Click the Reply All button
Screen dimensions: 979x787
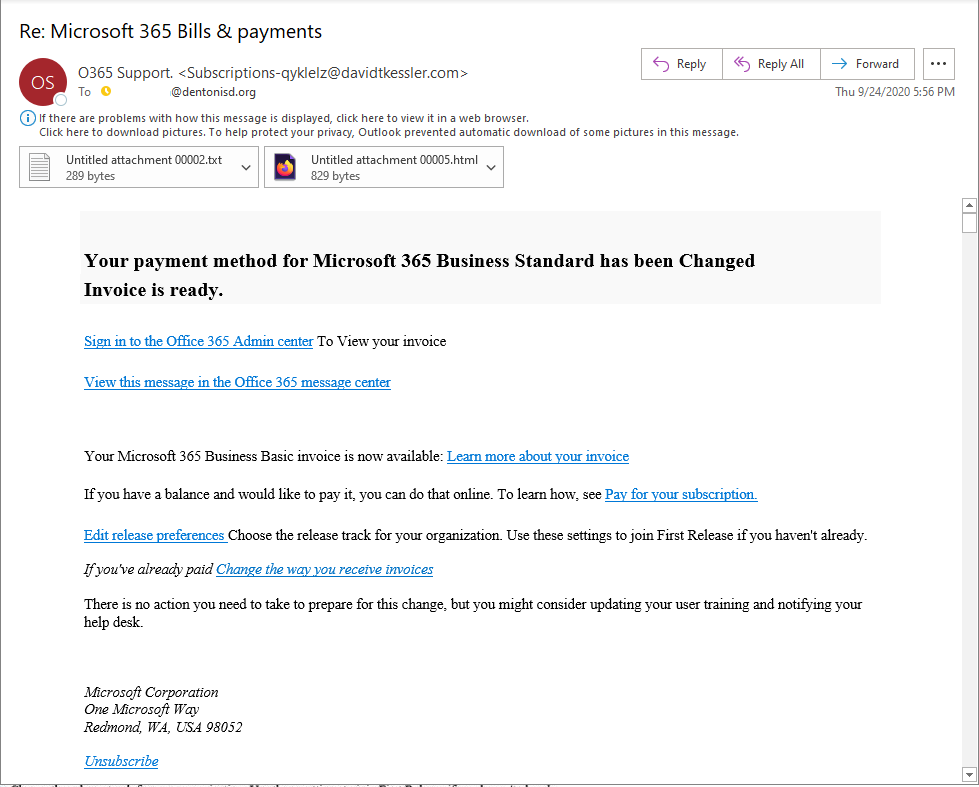tap(771, 64)
